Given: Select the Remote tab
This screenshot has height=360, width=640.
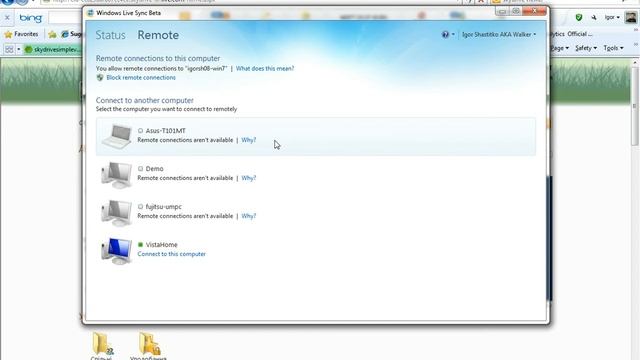Looking at the screenshot, I should coord(158,35).
